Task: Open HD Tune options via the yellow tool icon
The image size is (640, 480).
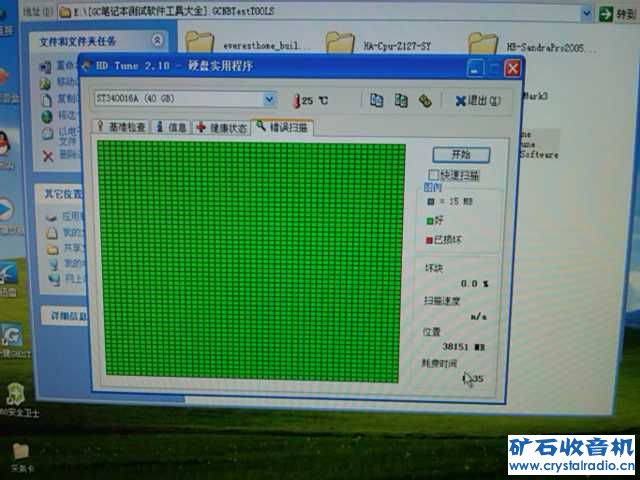Action: pos(425,101)
